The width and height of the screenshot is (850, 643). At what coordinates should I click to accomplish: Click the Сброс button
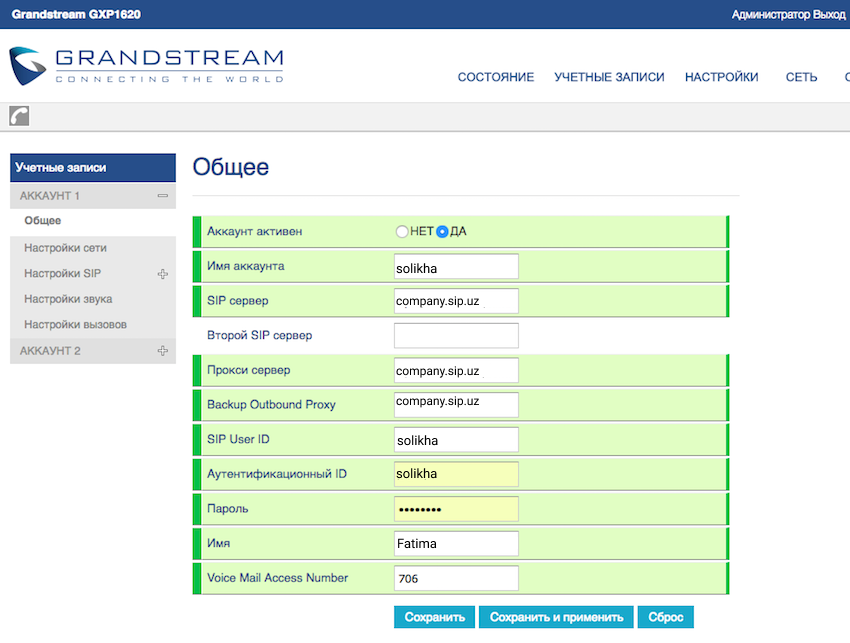665,617
